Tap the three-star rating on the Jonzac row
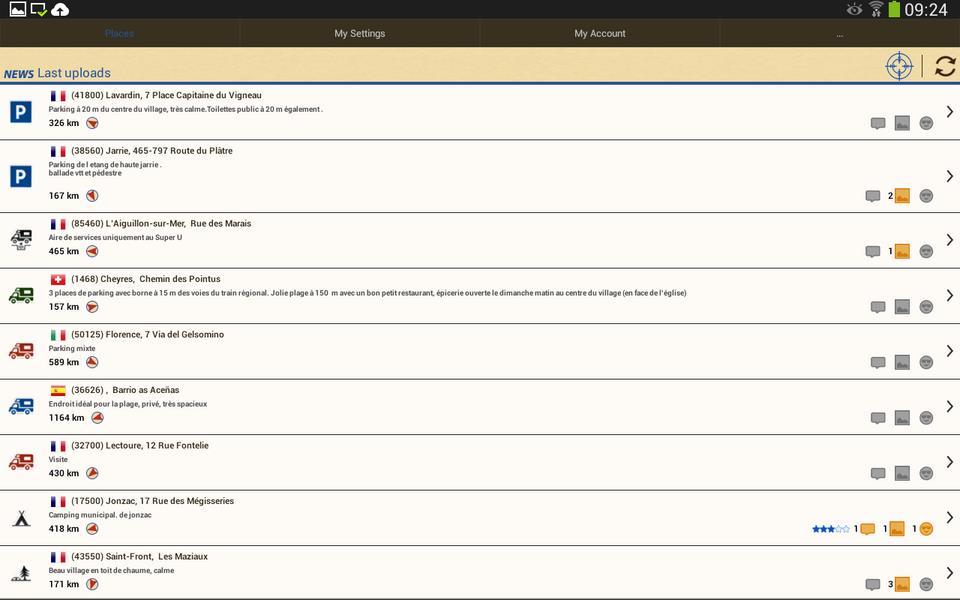The width and height of the screenshot is (960, 600). (x=830, y=529)
